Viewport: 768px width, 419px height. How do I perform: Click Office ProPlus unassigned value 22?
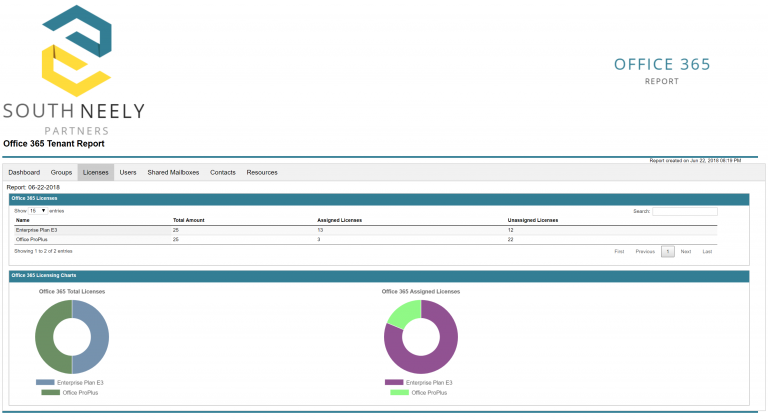(510, 240)
